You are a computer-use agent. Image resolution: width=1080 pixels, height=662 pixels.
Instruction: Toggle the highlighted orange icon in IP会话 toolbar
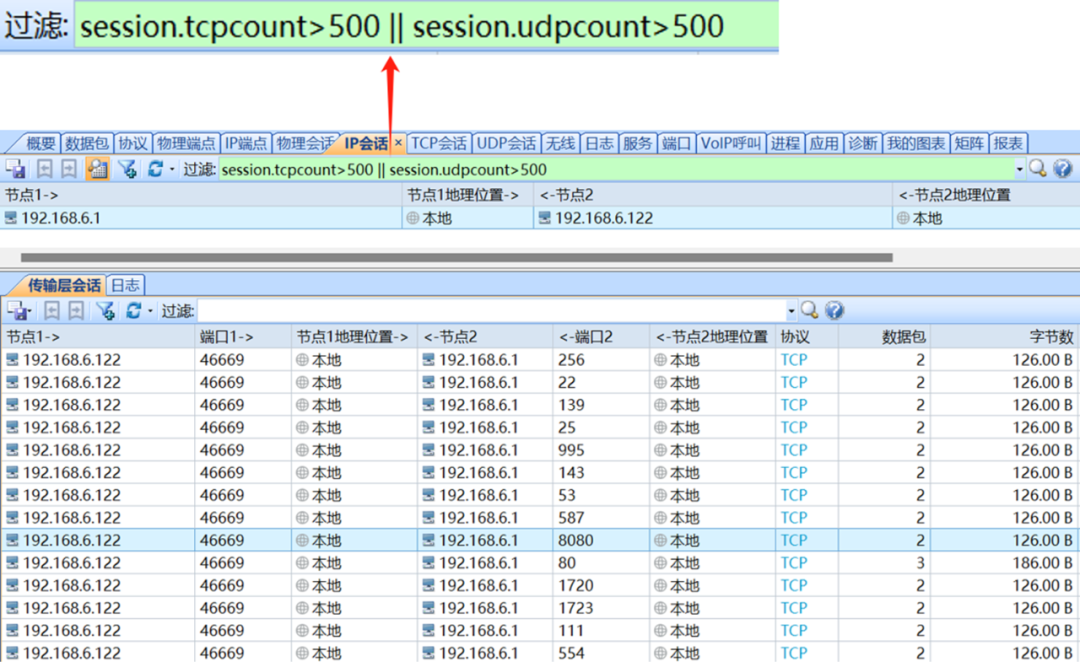[x=97, y=169]
